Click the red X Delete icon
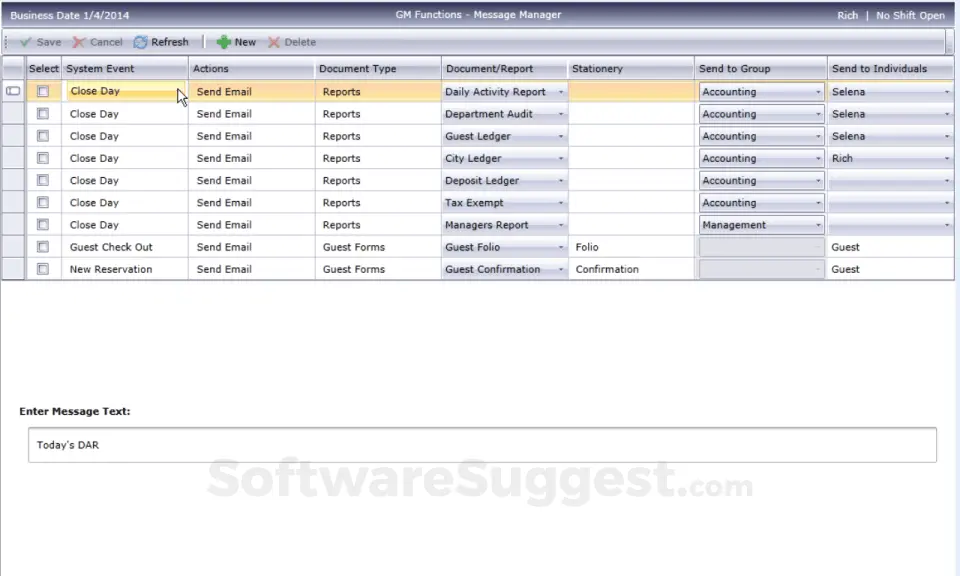960x576 pixels. 274,42
